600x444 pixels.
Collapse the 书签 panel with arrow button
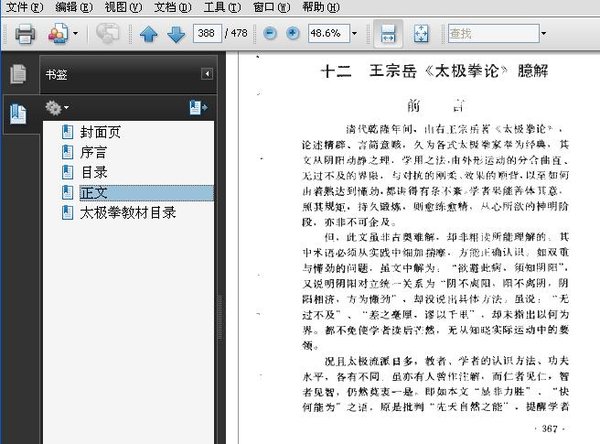(x=207, y=74)
